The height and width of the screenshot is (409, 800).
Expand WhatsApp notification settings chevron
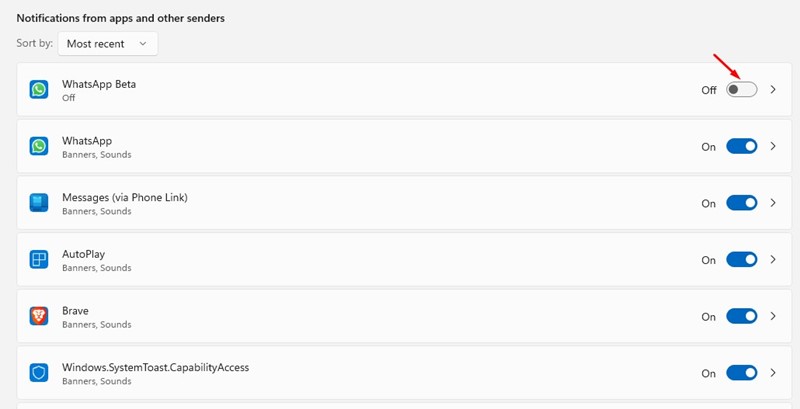pyautogui.click(x=773, y=146)
